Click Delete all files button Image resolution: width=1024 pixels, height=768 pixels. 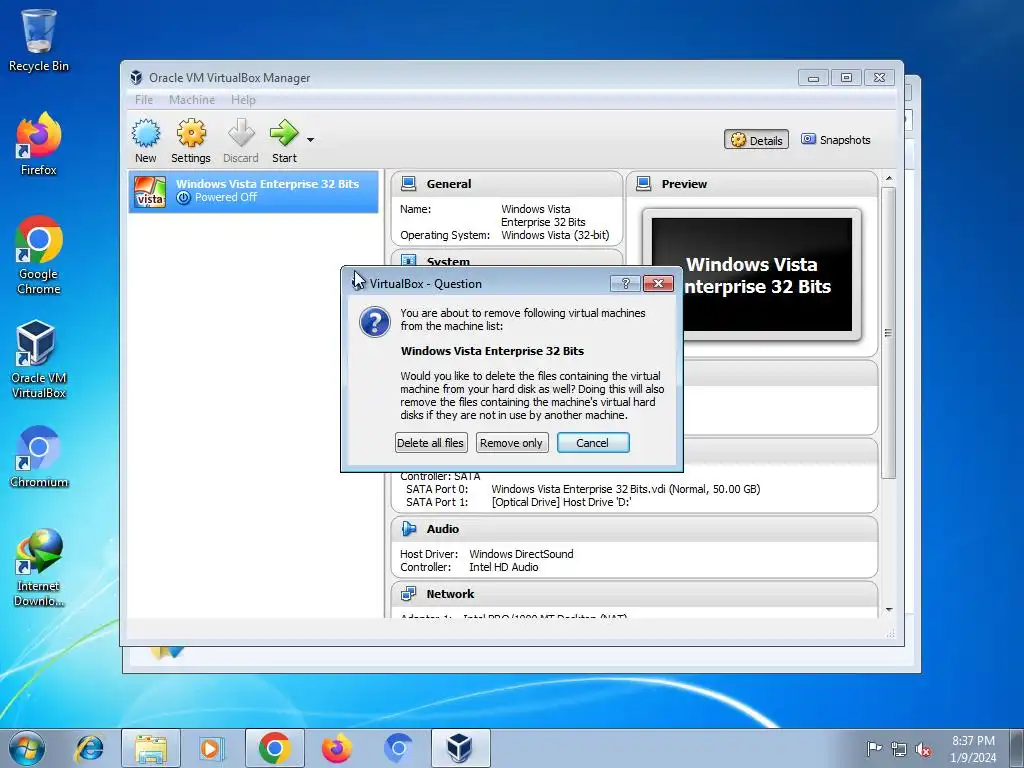click(430, 443)
